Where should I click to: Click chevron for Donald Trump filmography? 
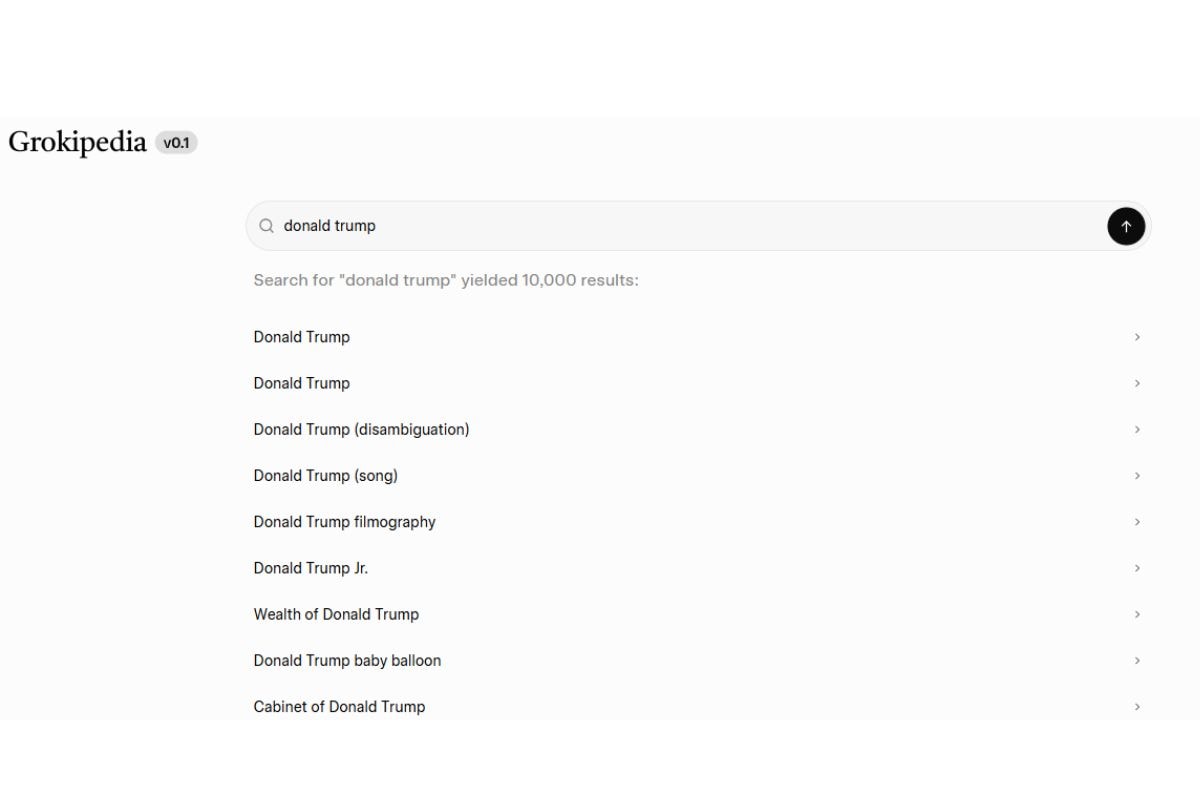1137,521
